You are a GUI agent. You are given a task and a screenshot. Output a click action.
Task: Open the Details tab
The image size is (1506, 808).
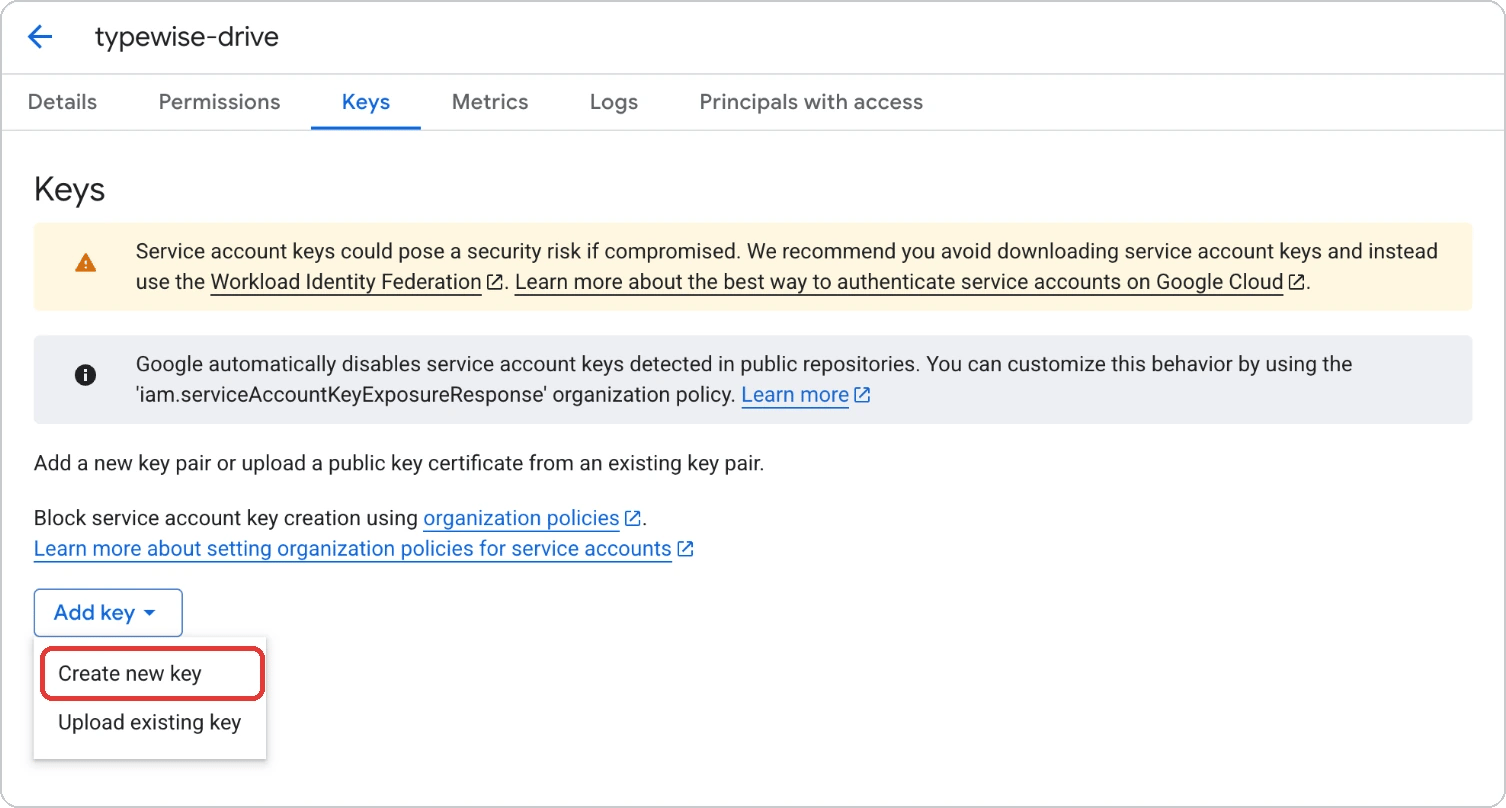[x=63, y=102]
